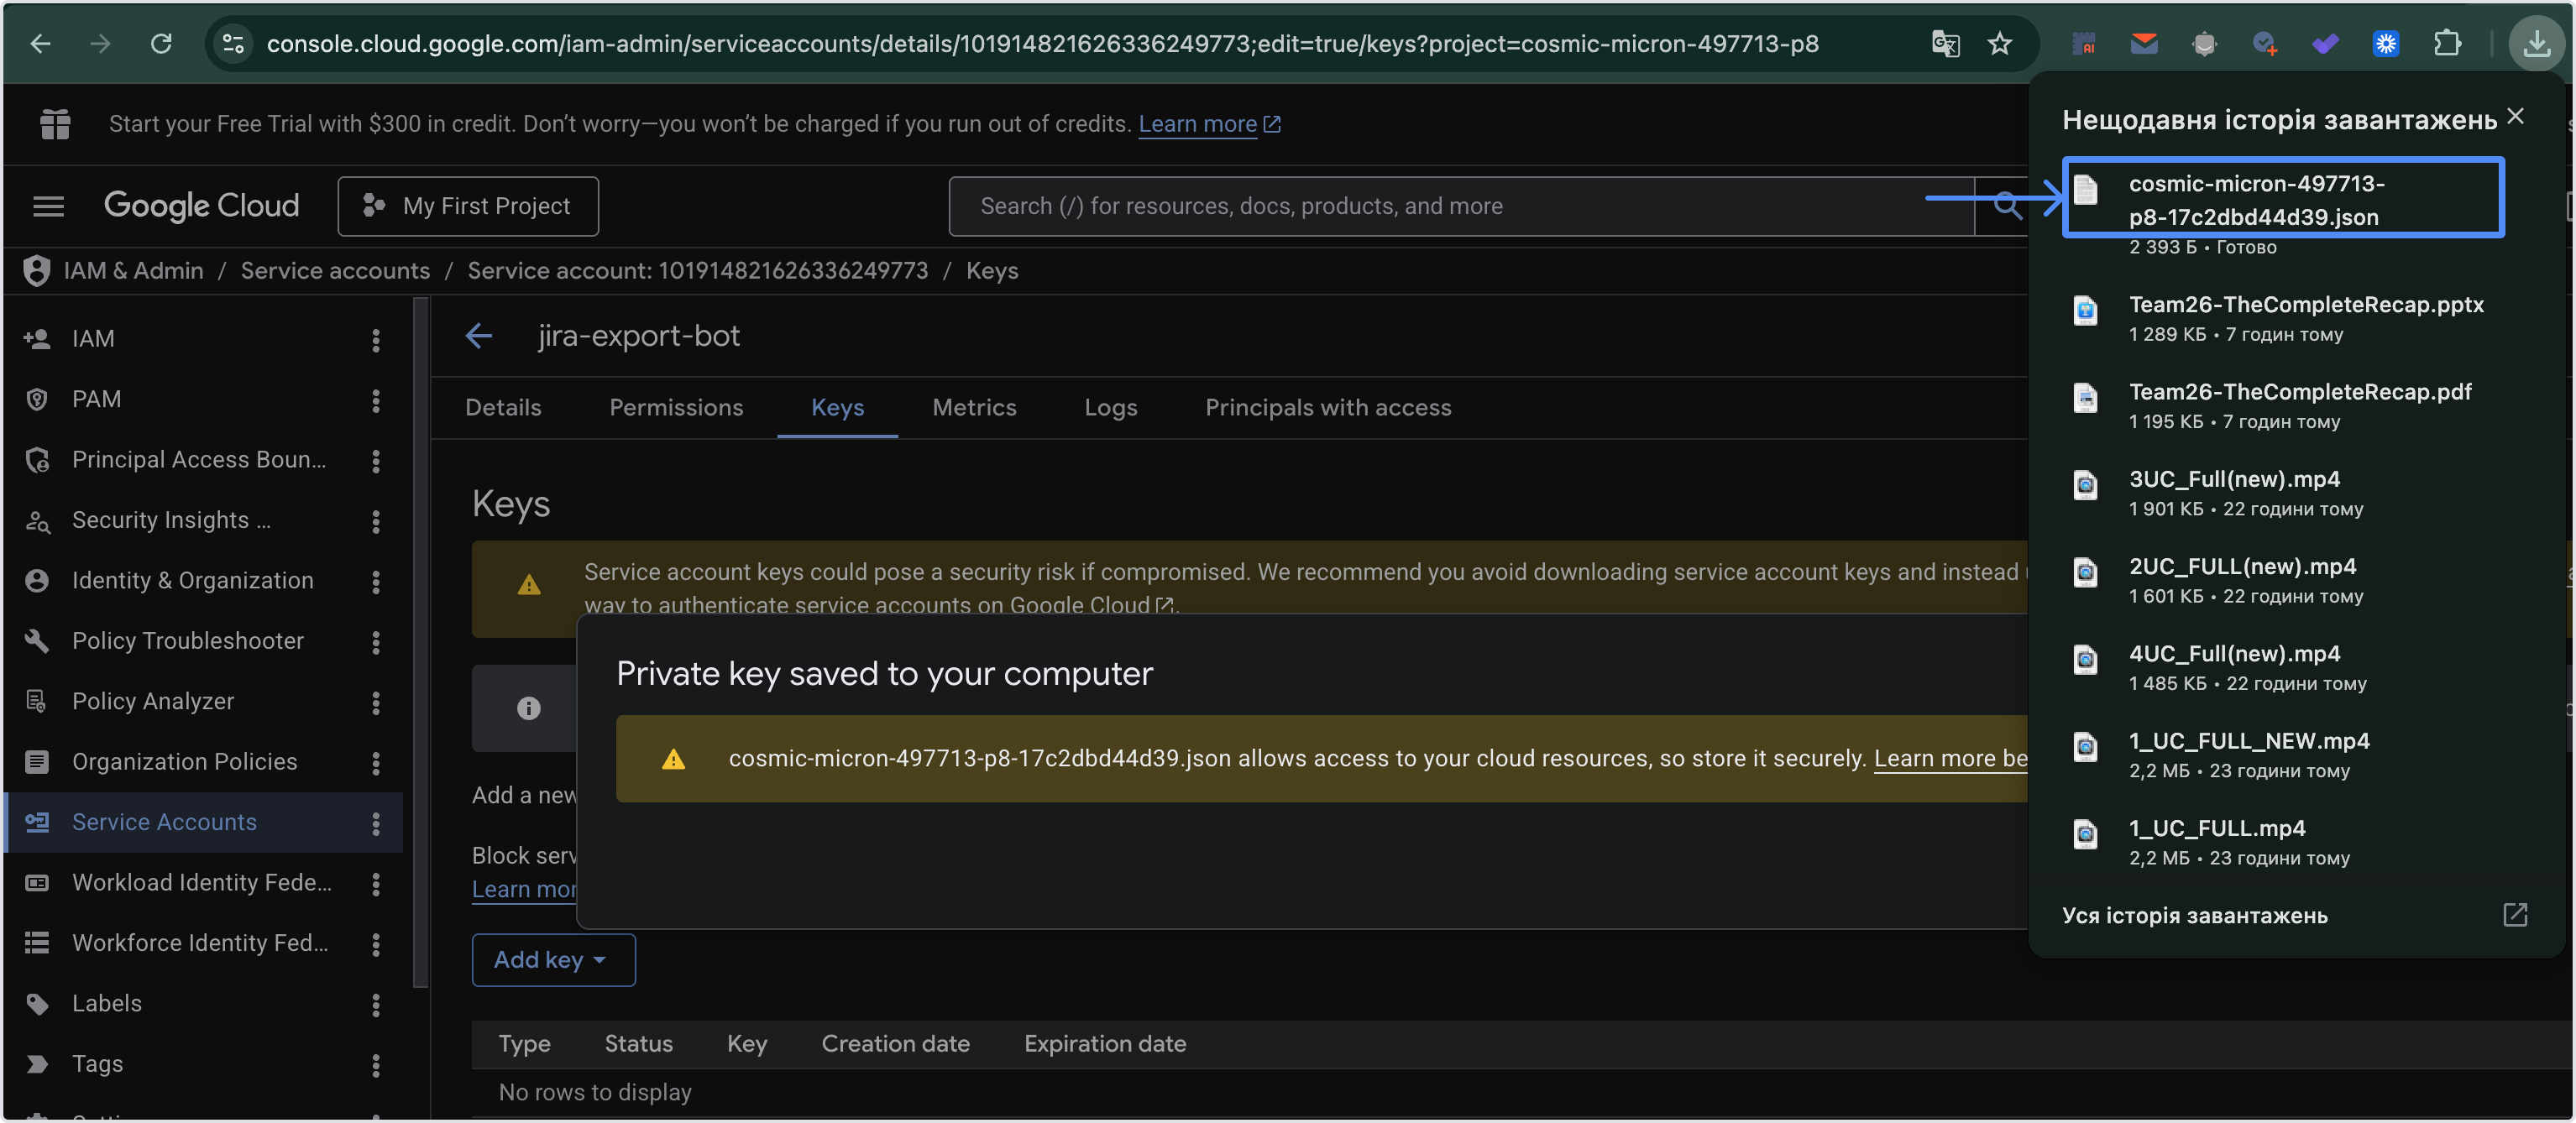Open Team26-TheCompleteRecap.pdf download
Viewport: 2576px width, 1123px height.
coord(2299,391)
